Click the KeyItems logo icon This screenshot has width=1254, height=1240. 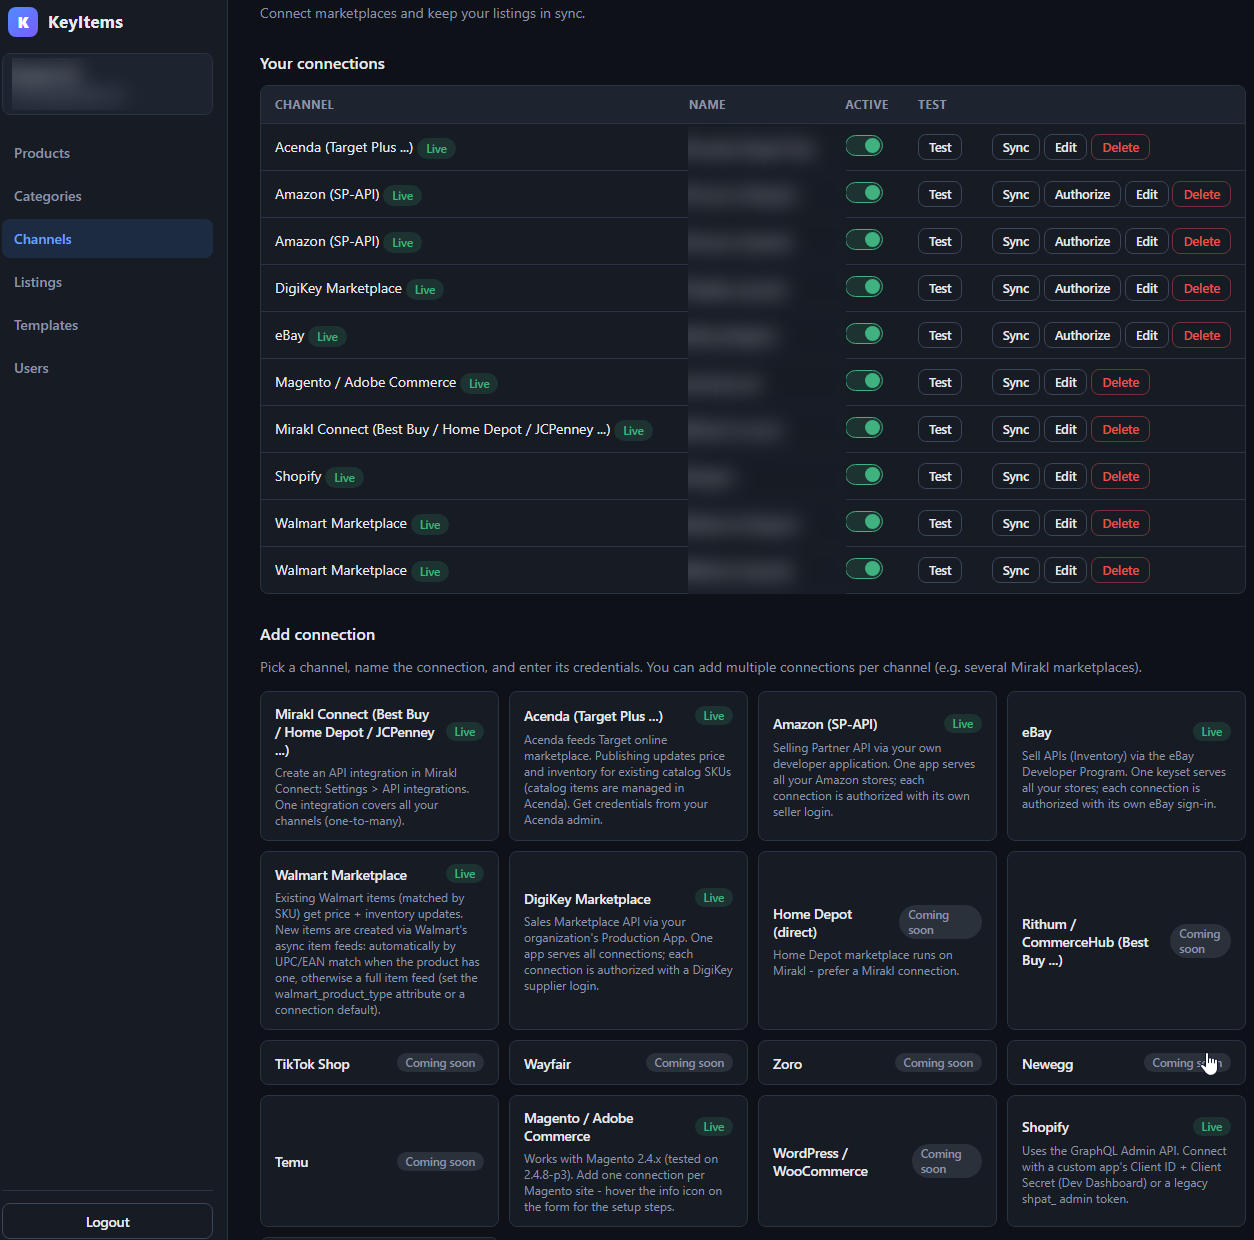click(23, 22)
